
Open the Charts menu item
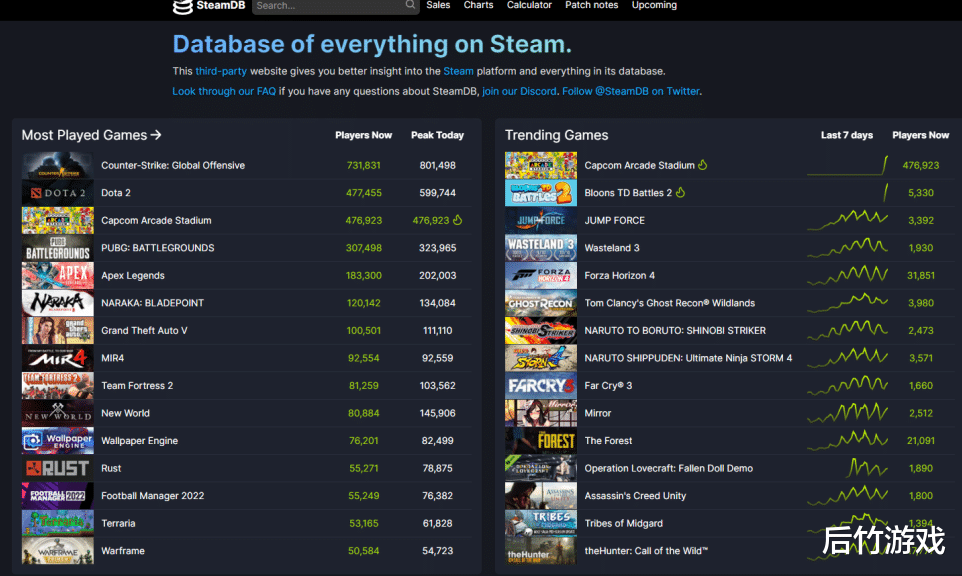click(479, 5)
